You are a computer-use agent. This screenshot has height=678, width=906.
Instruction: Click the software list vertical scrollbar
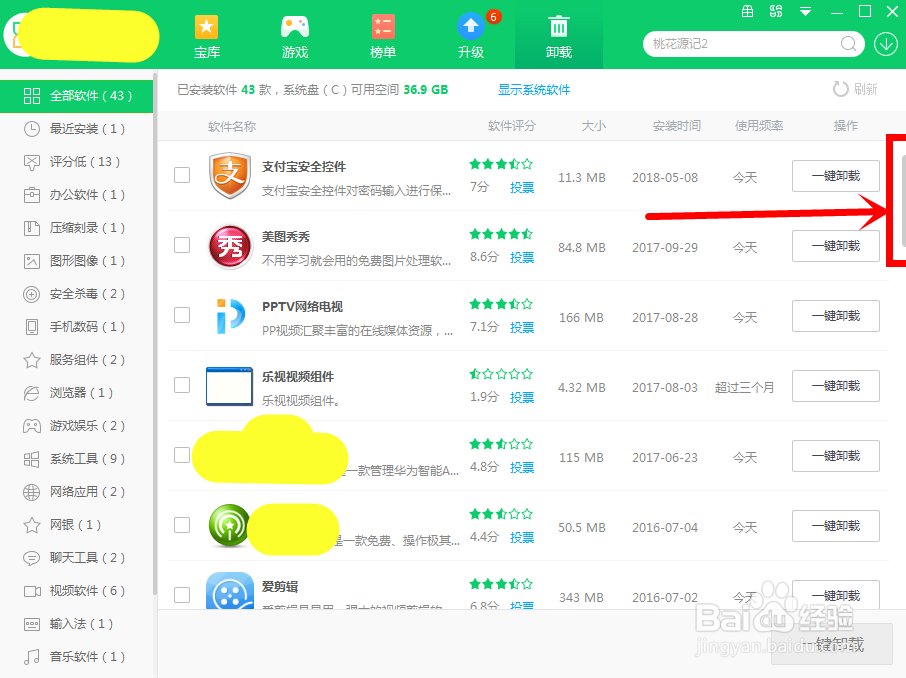click(x=904, y=200)
